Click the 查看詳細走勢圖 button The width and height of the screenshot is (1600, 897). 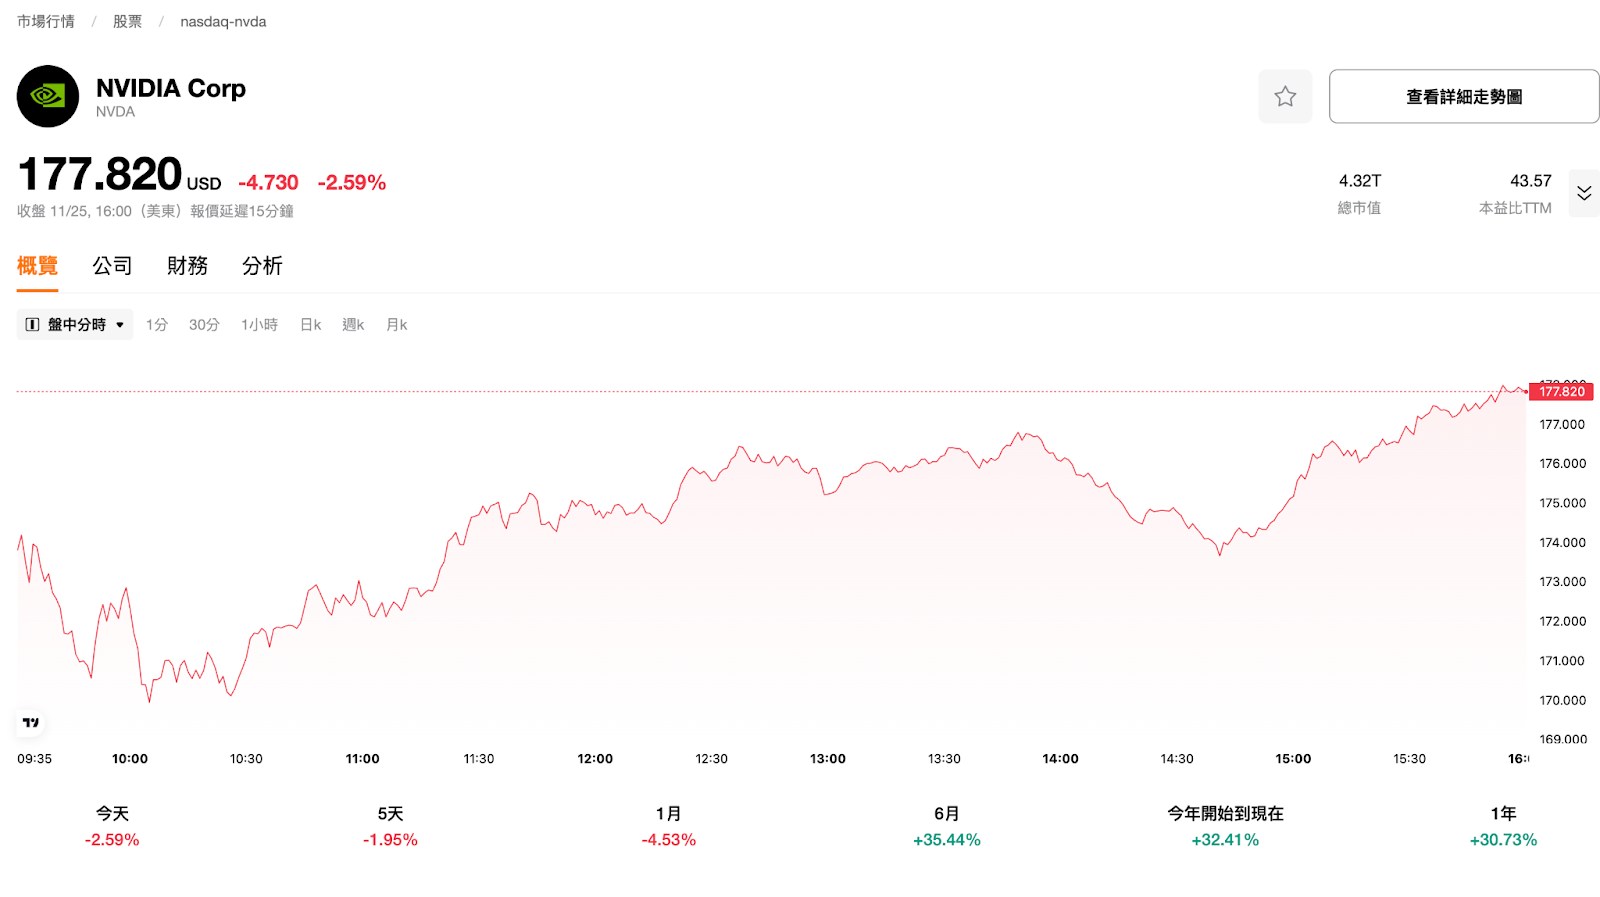coord(1462,95)
